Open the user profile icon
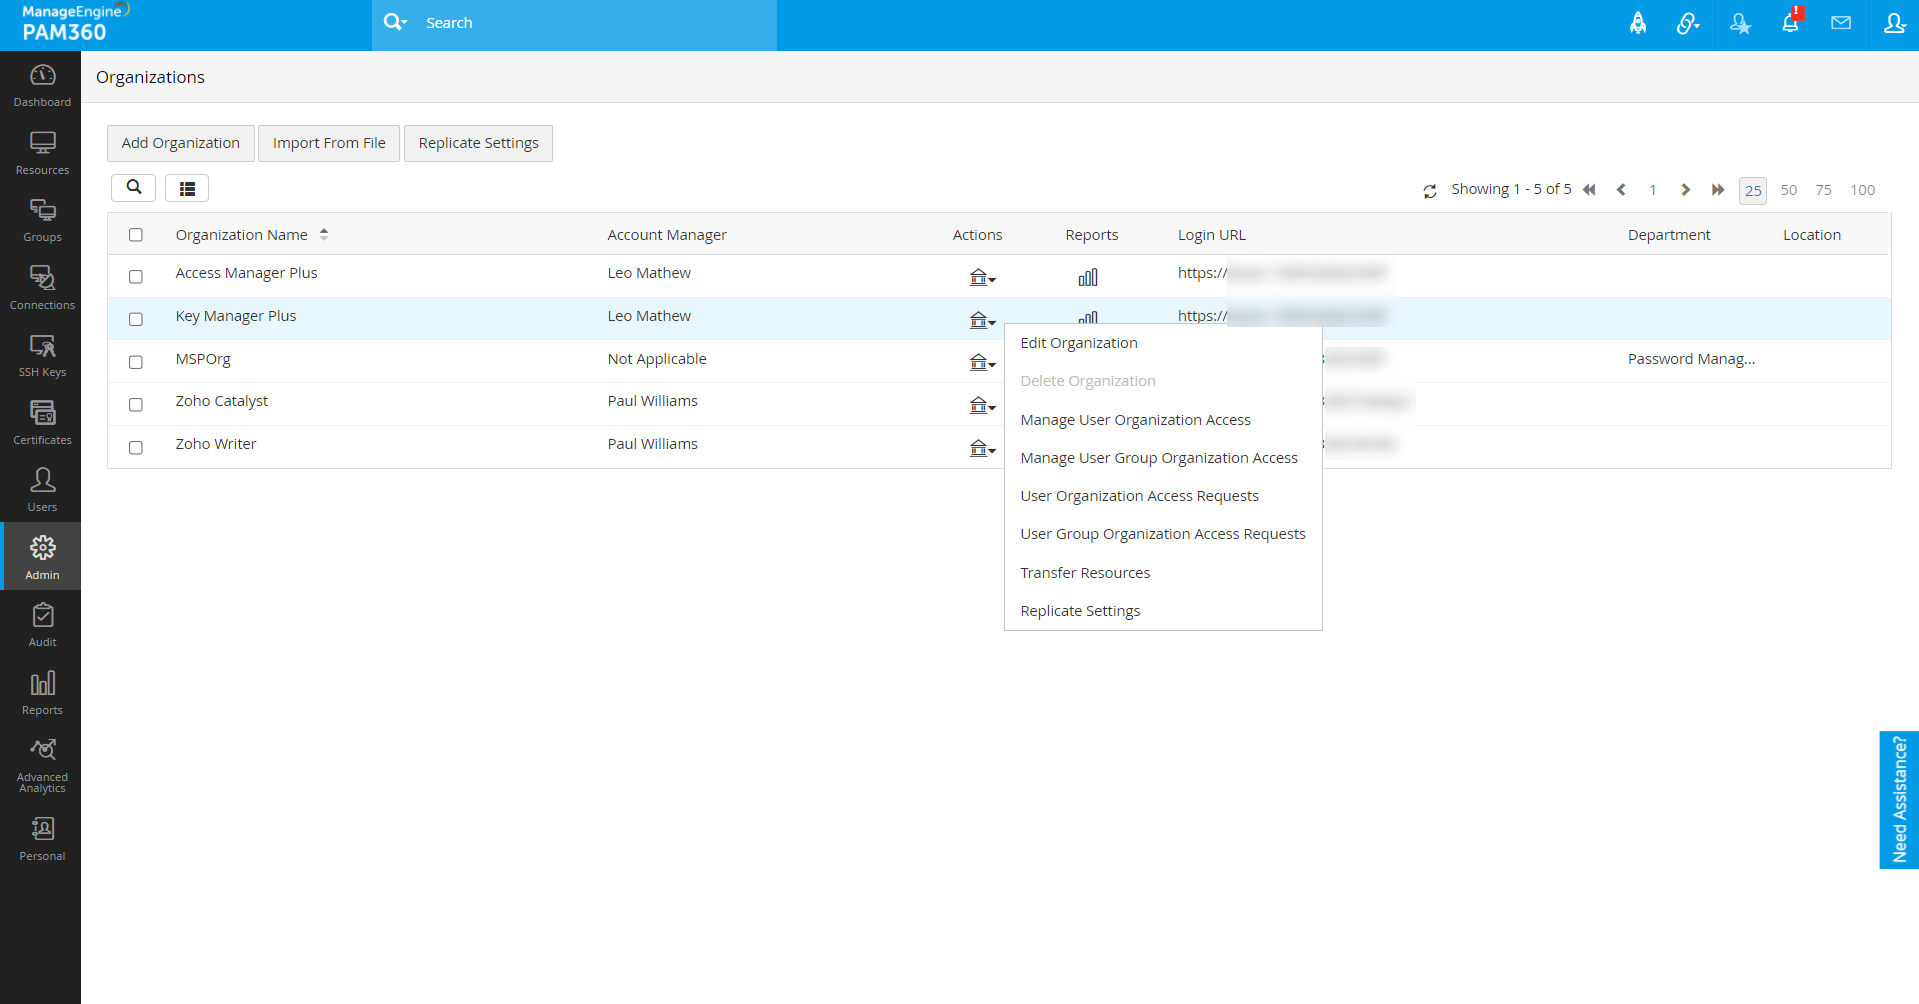1919x1004 pixels. pos(1894,22)
